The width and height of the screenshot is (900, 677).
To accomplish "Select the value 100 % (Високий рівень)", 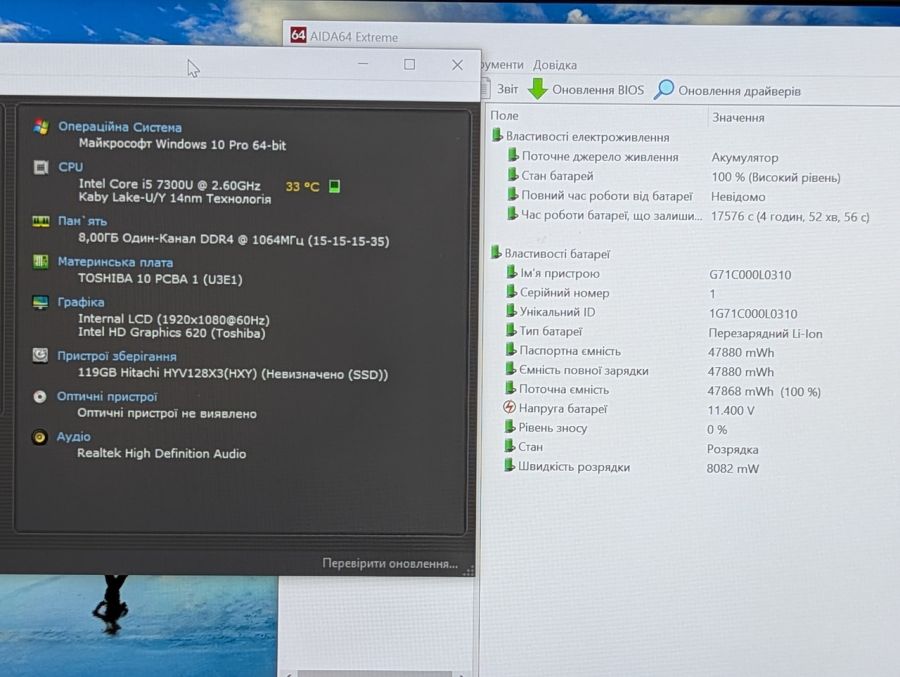I will (775, 177).
